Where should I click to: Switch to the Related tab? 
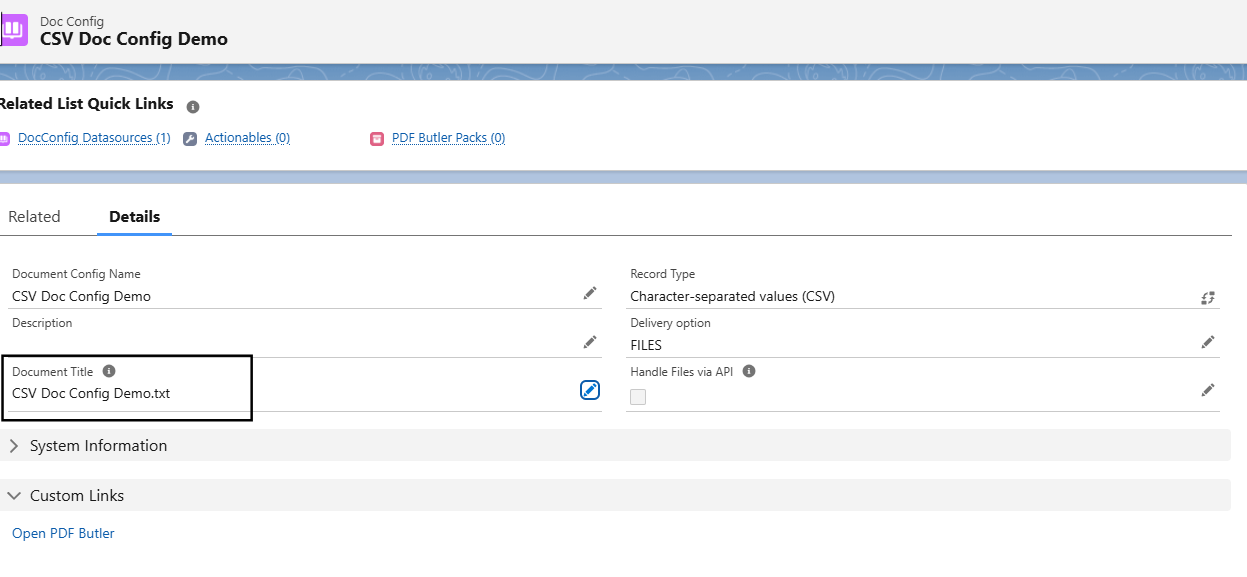tap(34, 217)
